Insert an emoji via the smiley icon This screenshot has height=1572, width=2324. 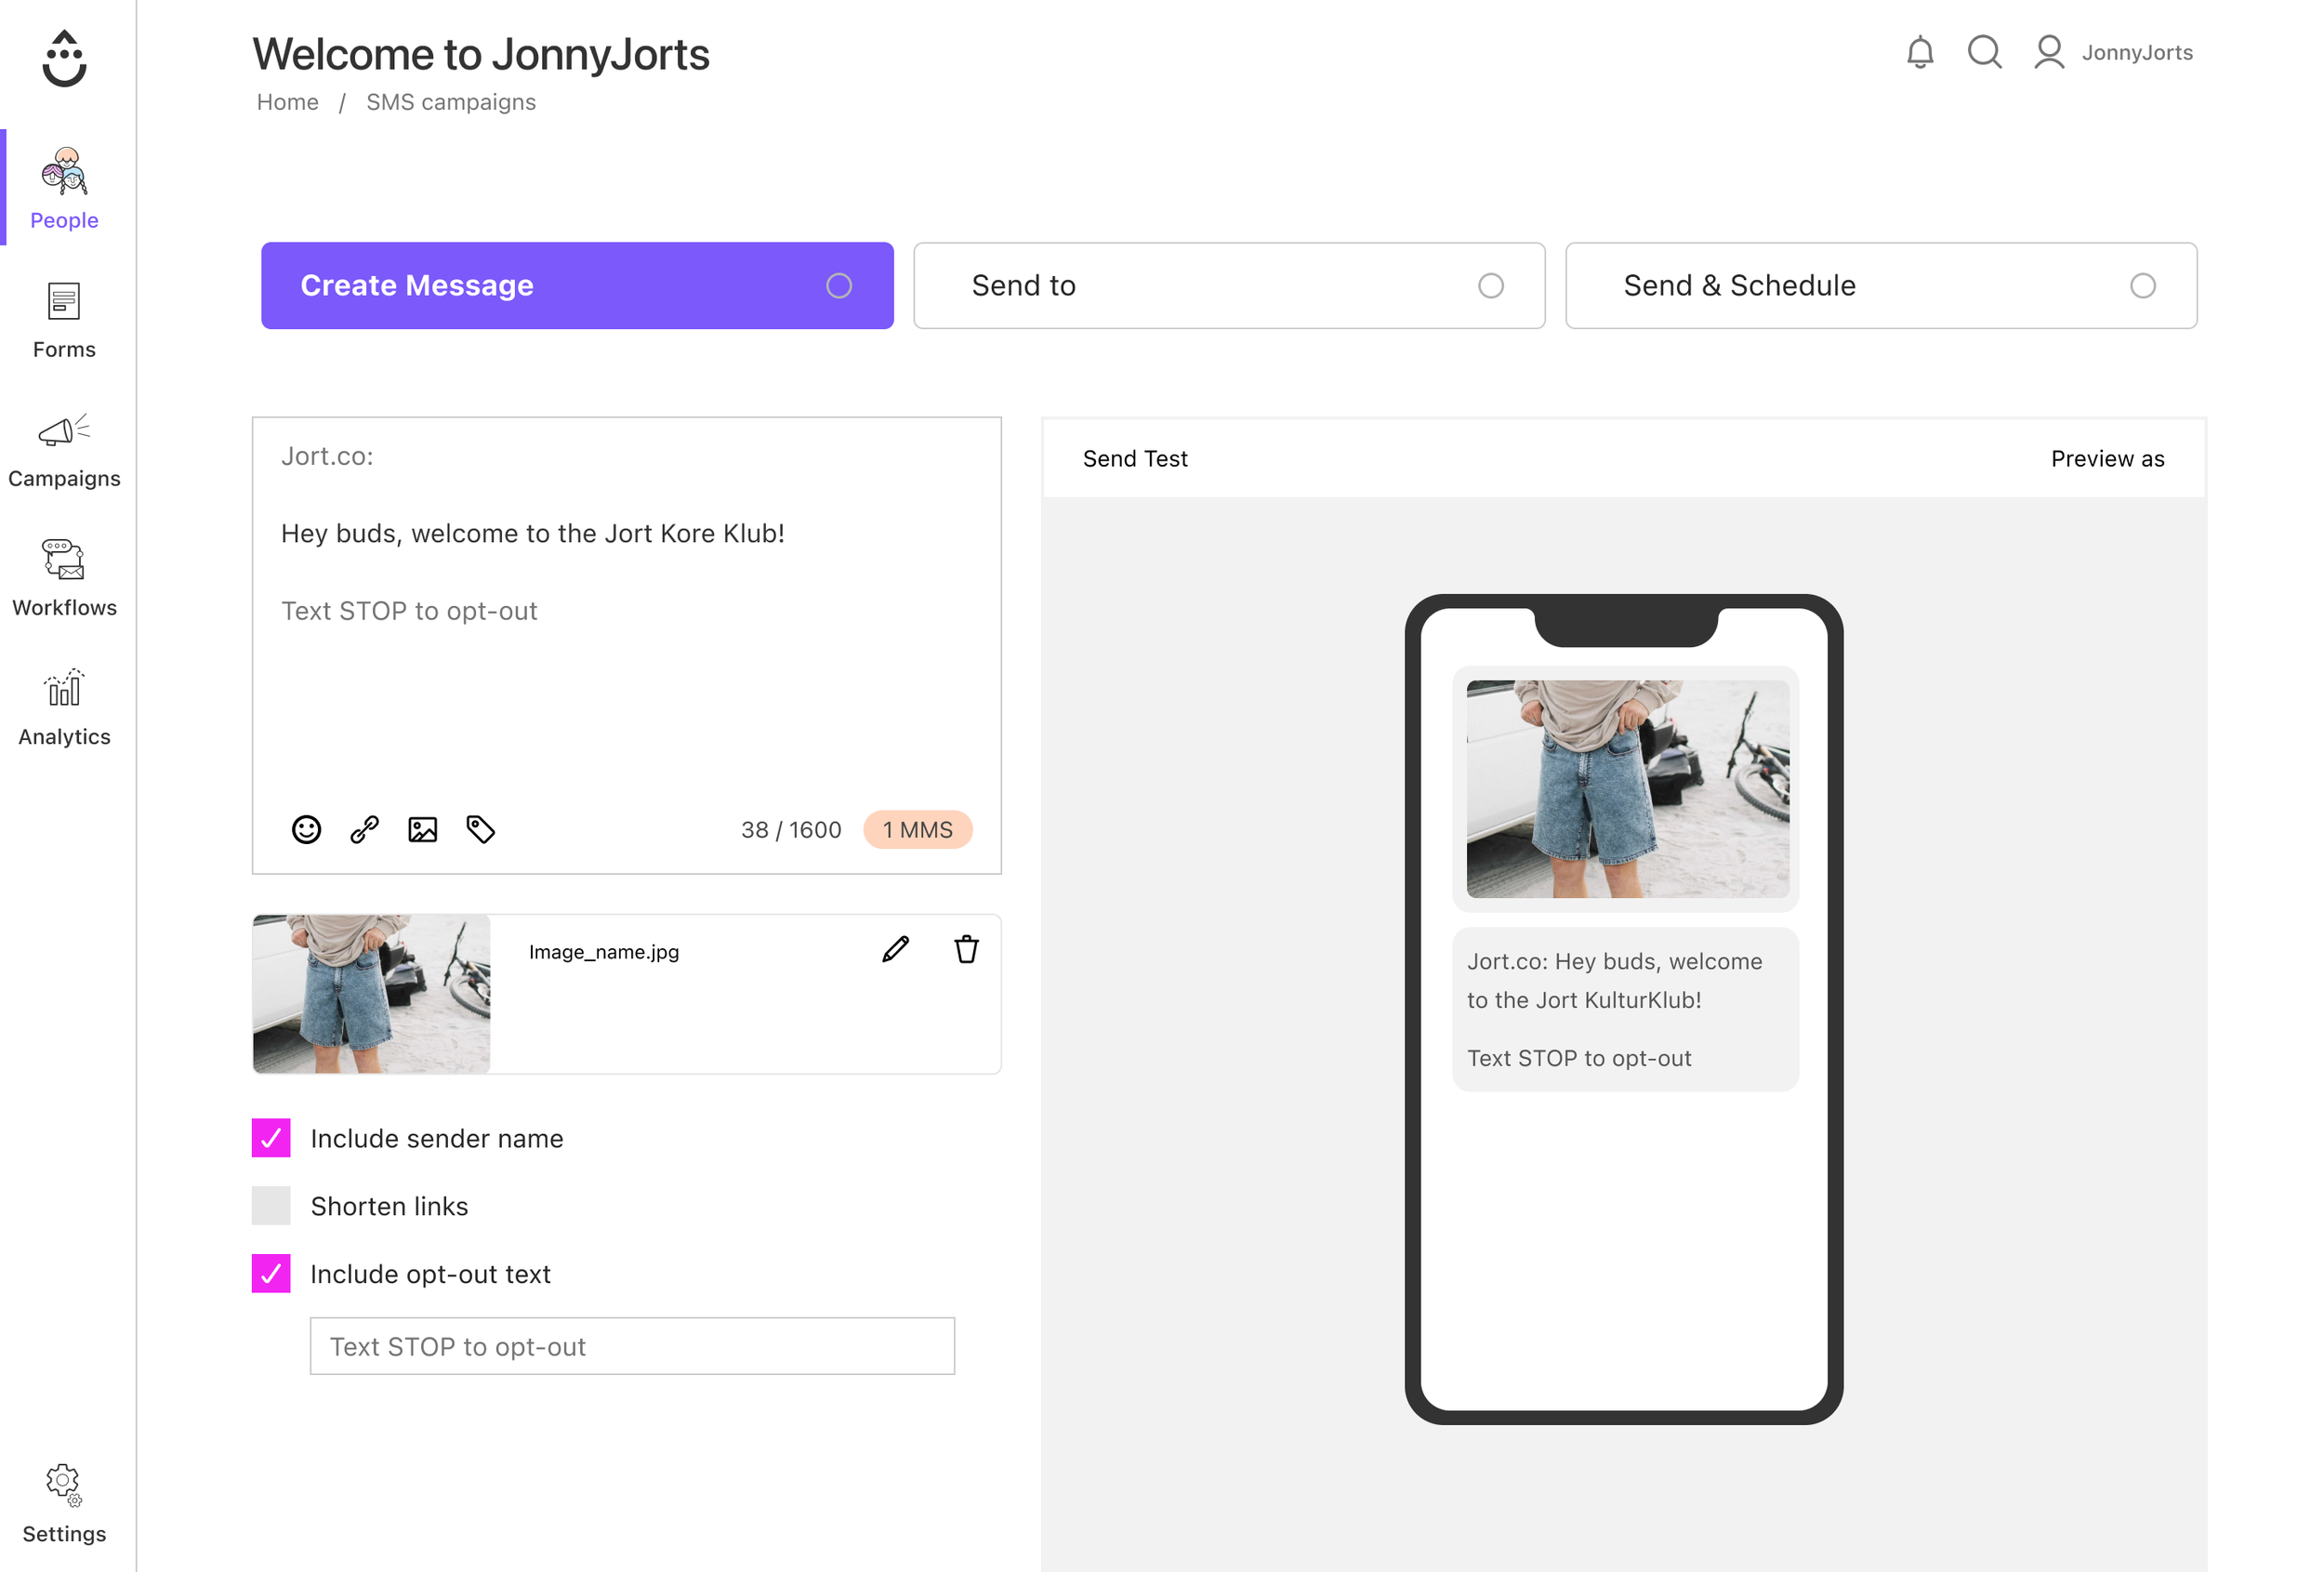pyautogui.click(x=306, y=829)
